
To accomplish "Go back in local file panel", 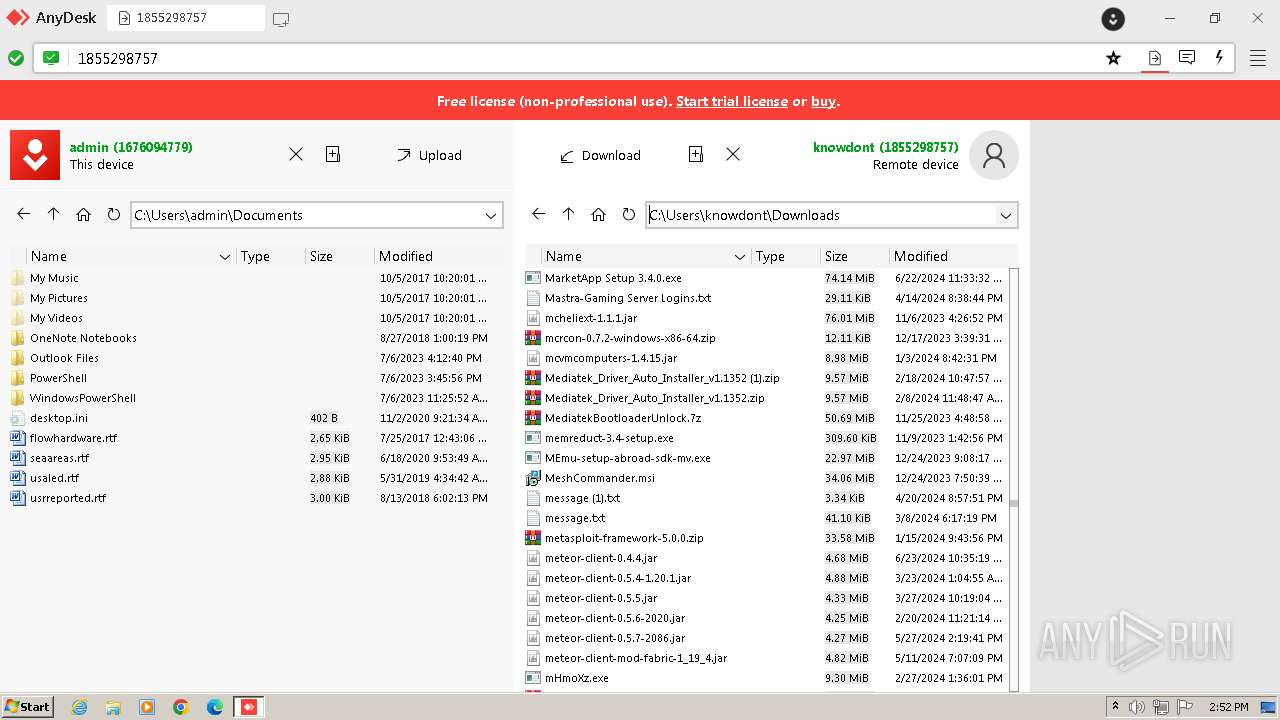I will (x=24, y=214).
